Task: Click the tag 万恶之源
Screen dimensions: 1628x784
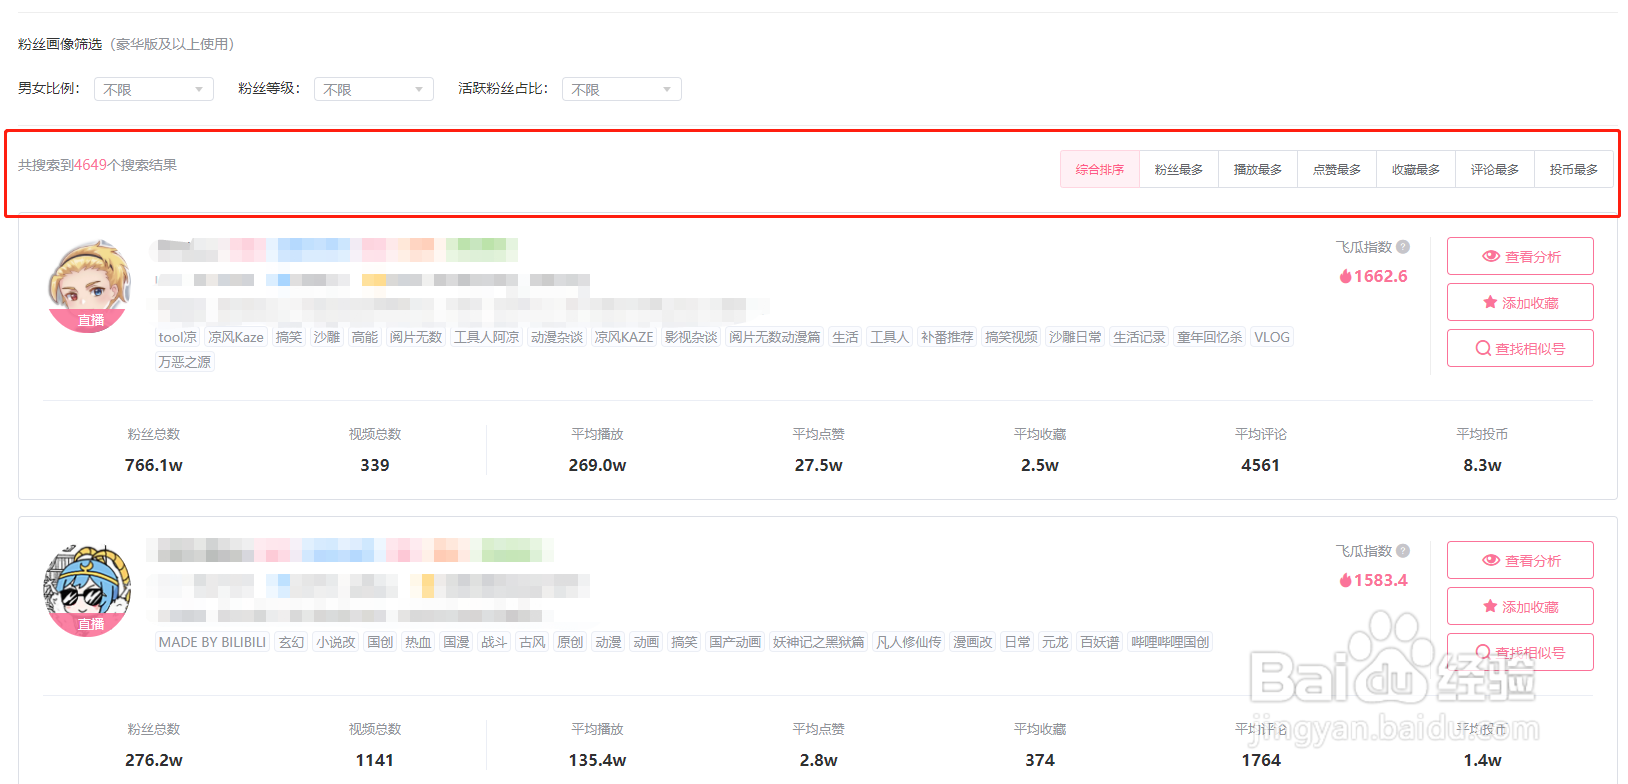Action: point(185,362)
